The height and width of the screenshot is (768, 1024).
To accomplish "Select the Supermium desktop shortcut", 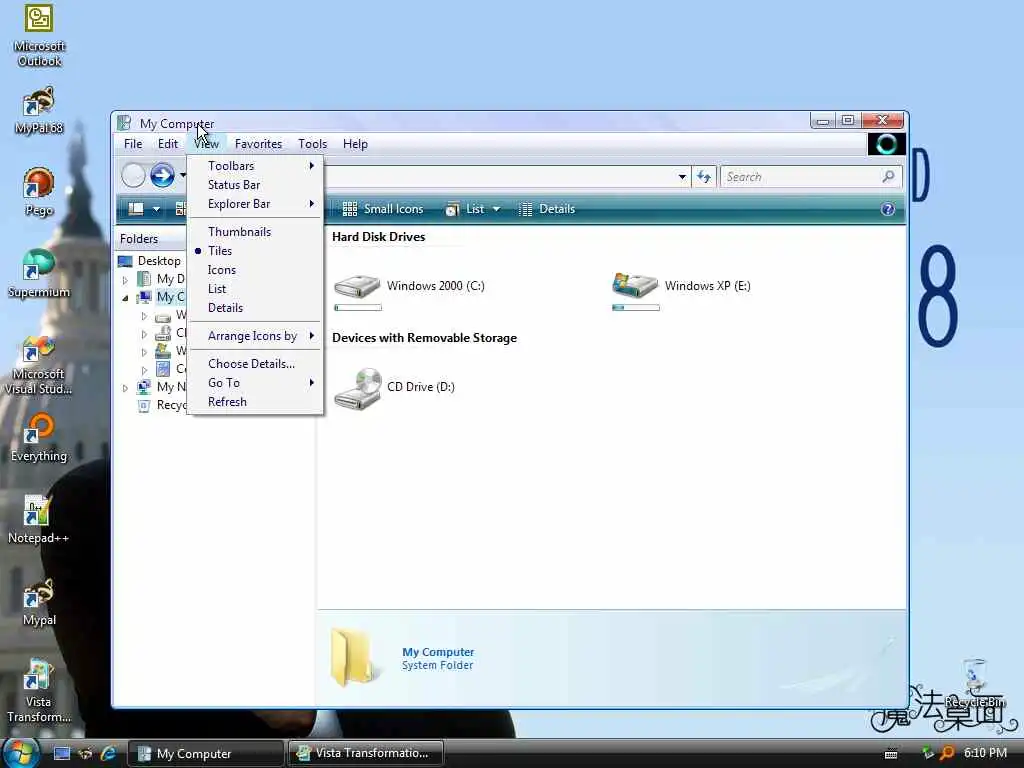I will tap(39, 274).
